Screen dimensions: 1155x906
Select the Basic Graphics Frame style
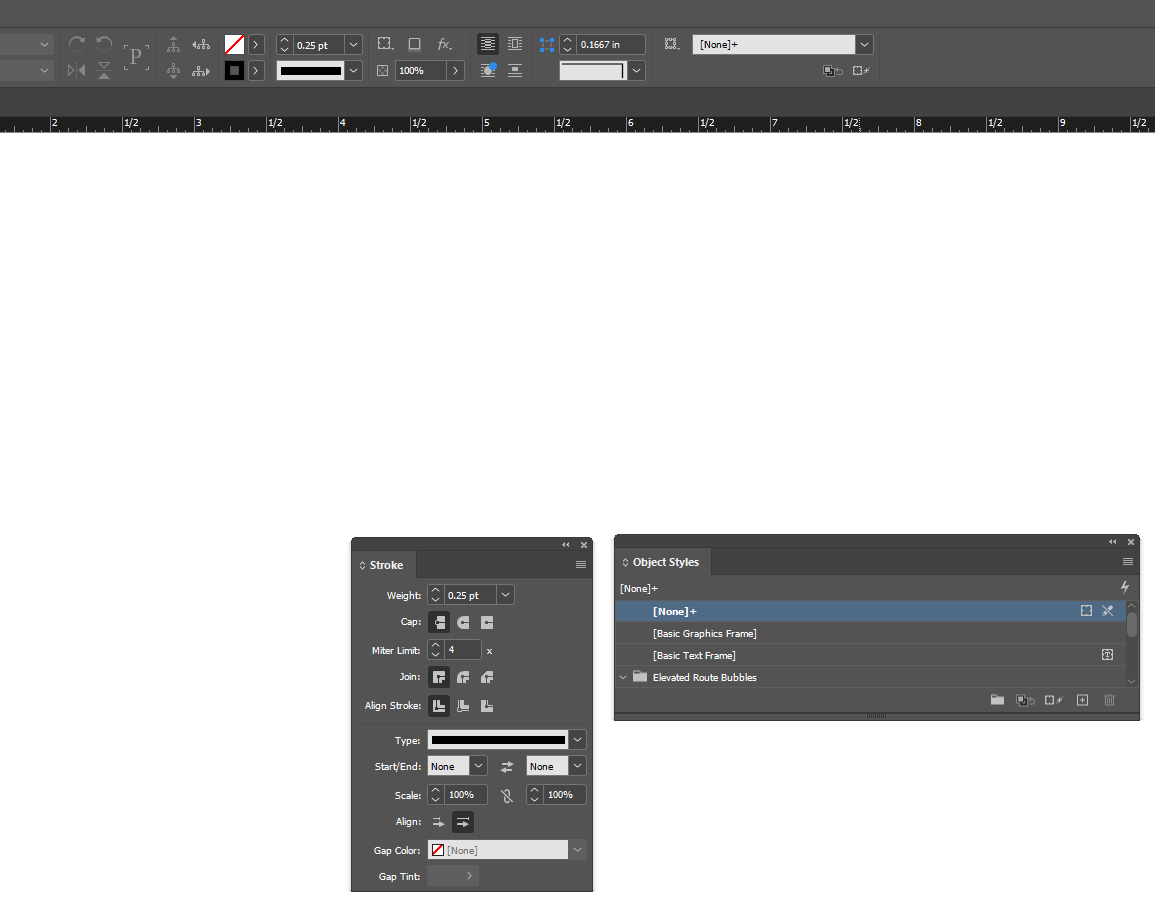point(705,633)
